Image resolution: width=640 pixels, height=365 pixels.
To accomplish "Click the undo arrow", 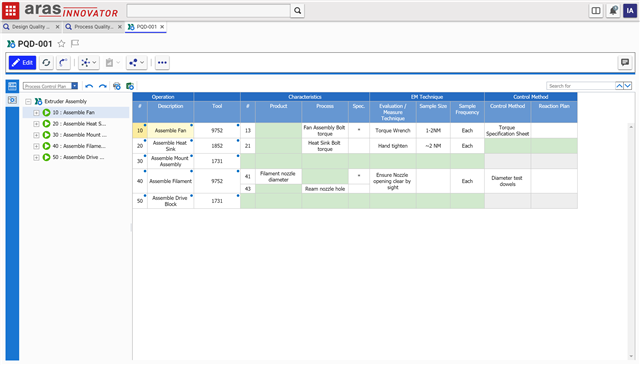I will (x=89, y=86).
